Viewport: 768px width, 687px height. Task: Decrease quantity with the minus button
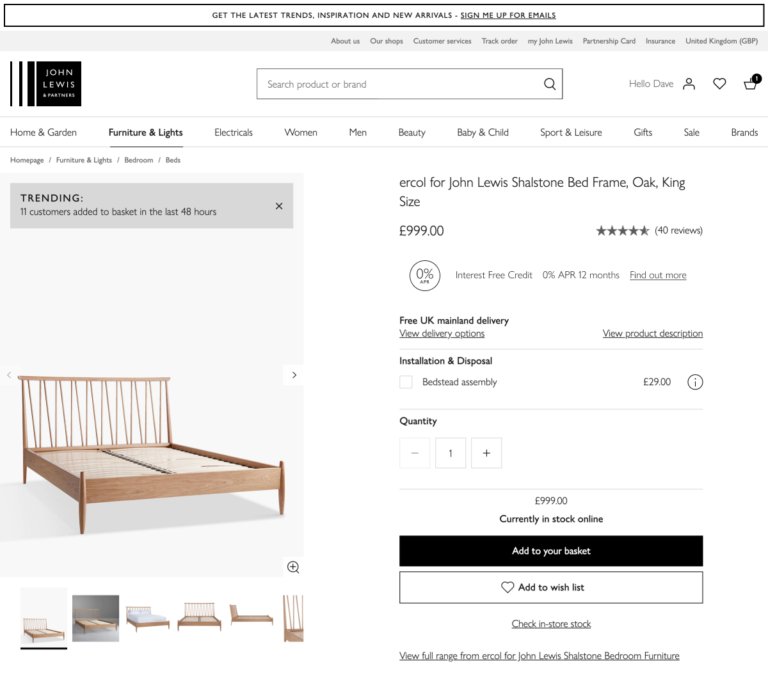point(414,453)
